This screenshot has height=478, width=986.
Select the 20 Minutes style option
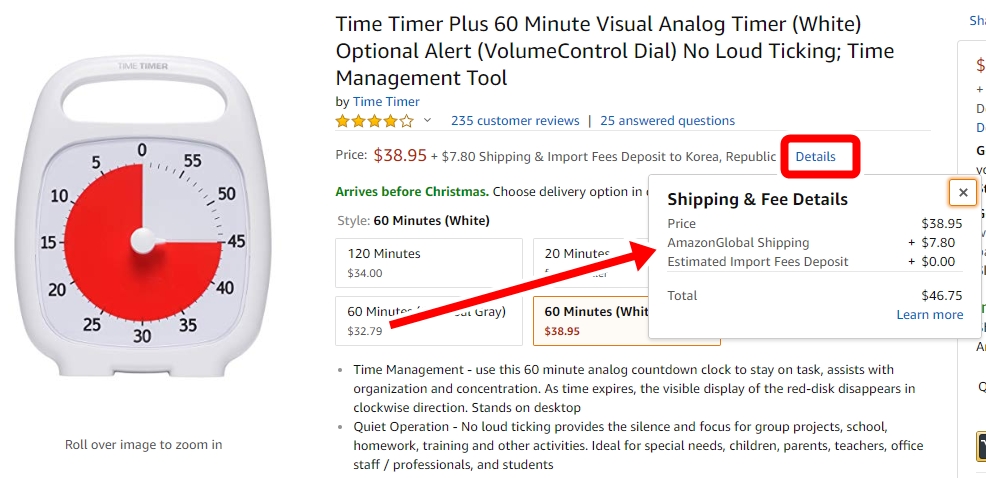point(590,262)
